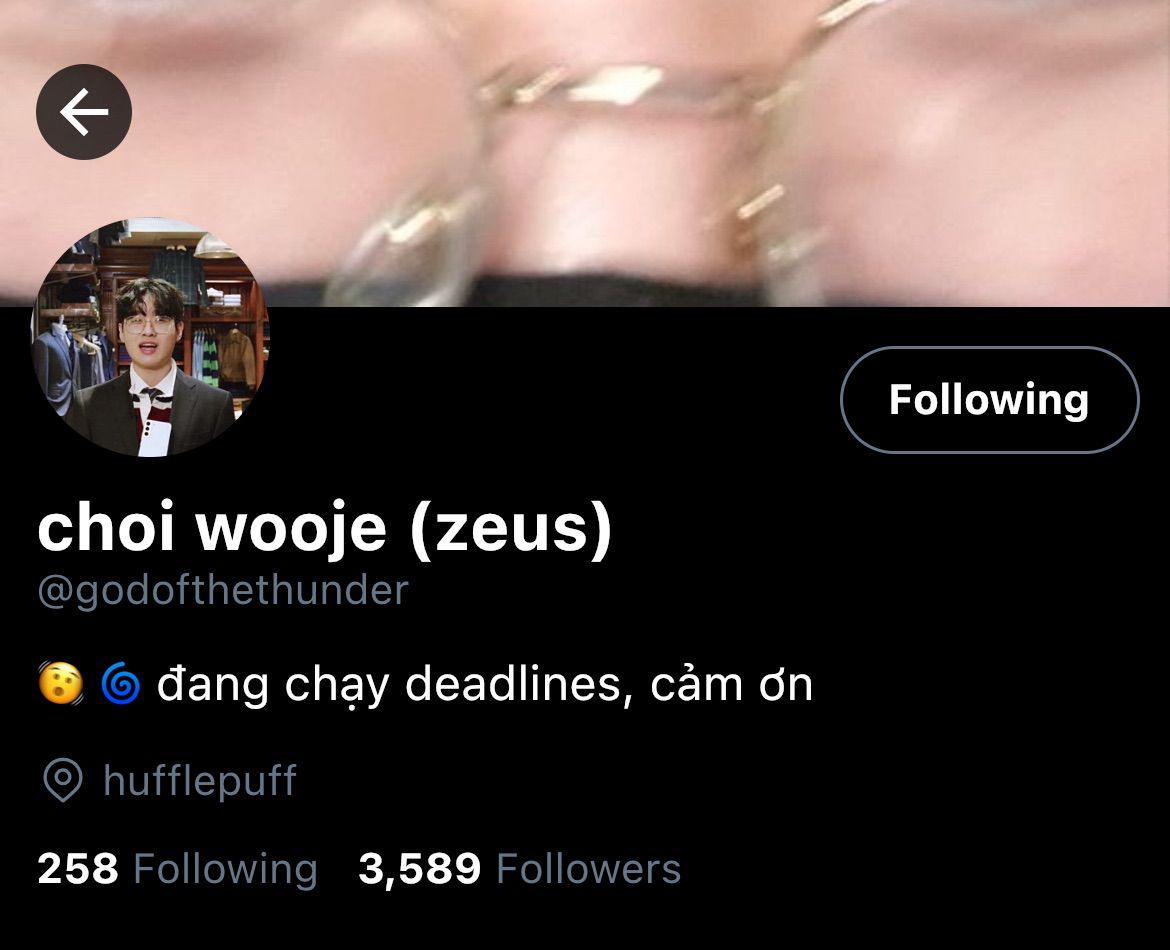Image resolution: width=1170 pixels, height=950 pixels.
Task: Toggle the Following button
Action: tap(989, 399)
